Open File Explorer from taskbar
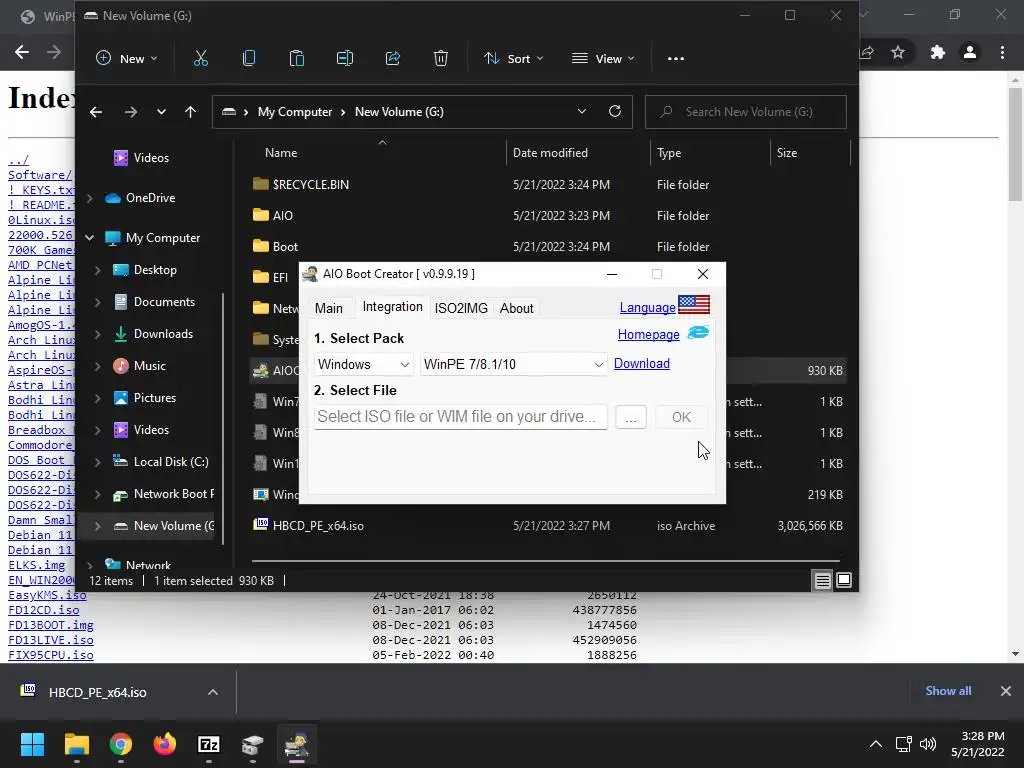Screen dimensions: 1024x768 pos(76,744)
